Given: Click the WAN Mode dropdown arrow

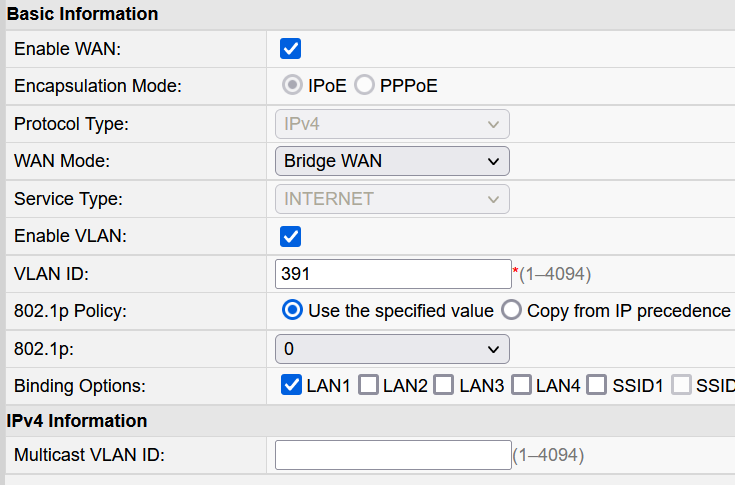Looking at the screenshot, I should [493, 162].
